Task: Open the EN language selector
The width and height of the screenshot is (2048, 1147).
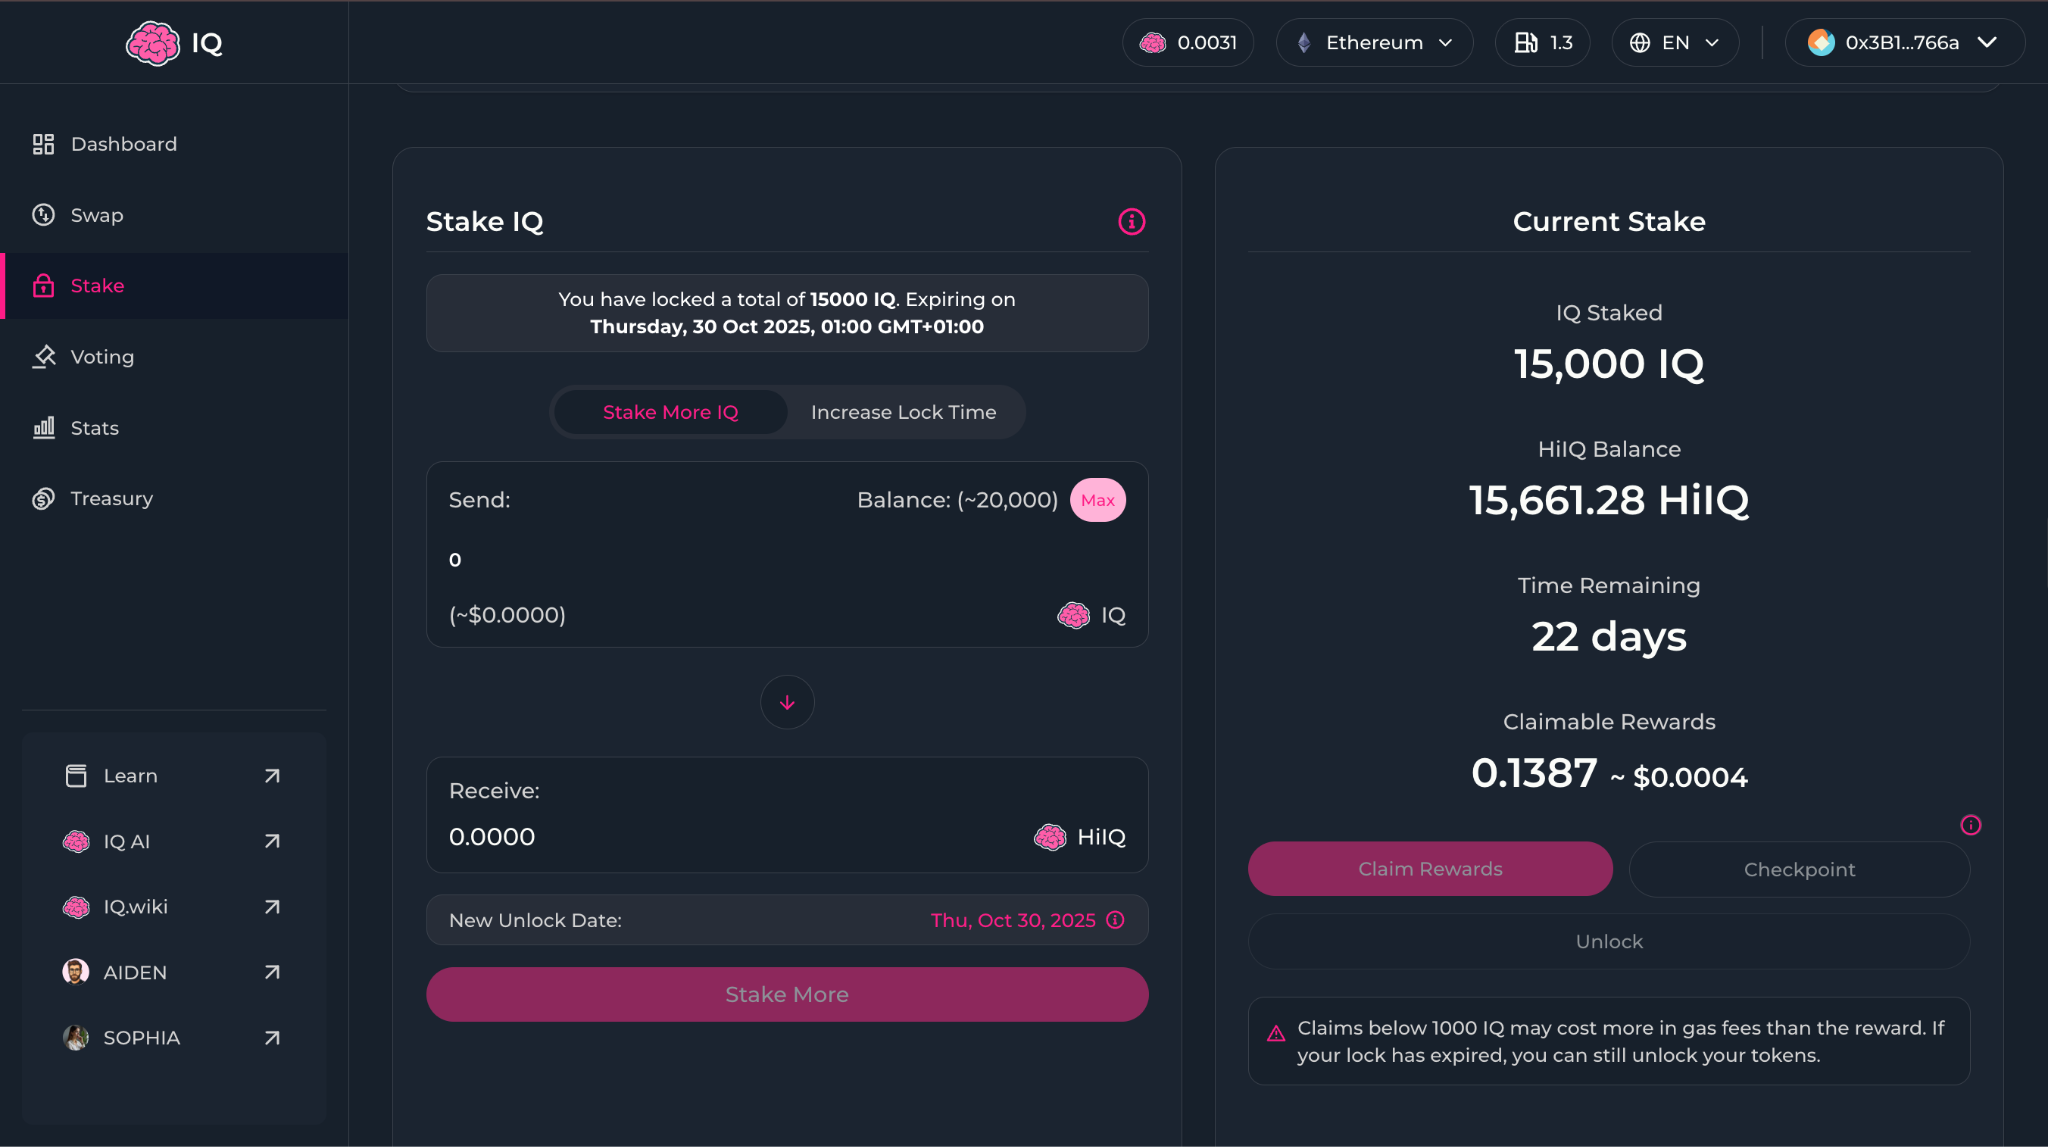Action: pyautogui.click(x=1675, y=43)
